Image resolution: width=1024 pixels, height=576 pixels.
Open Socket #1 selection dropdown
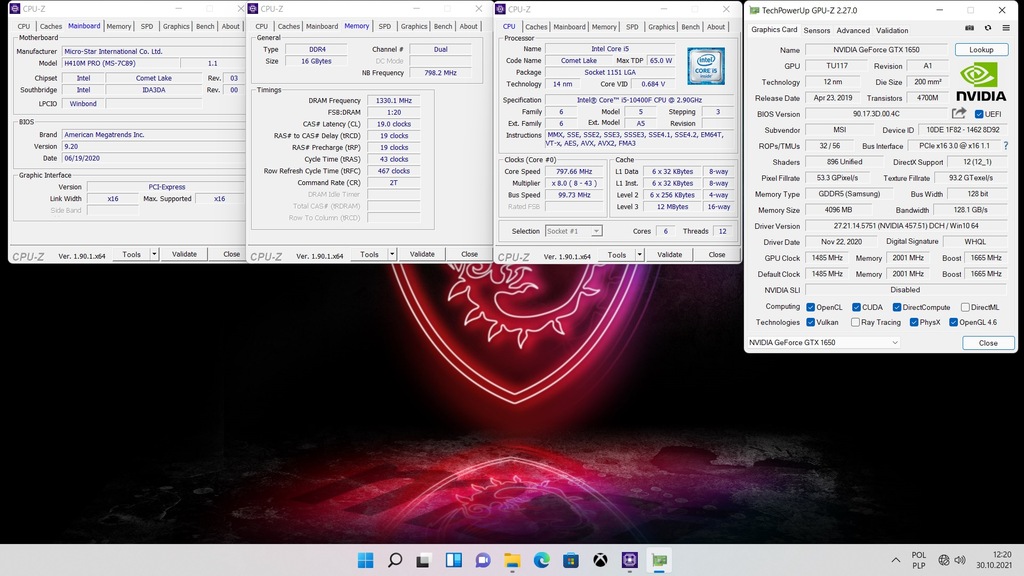coord(573,231)
